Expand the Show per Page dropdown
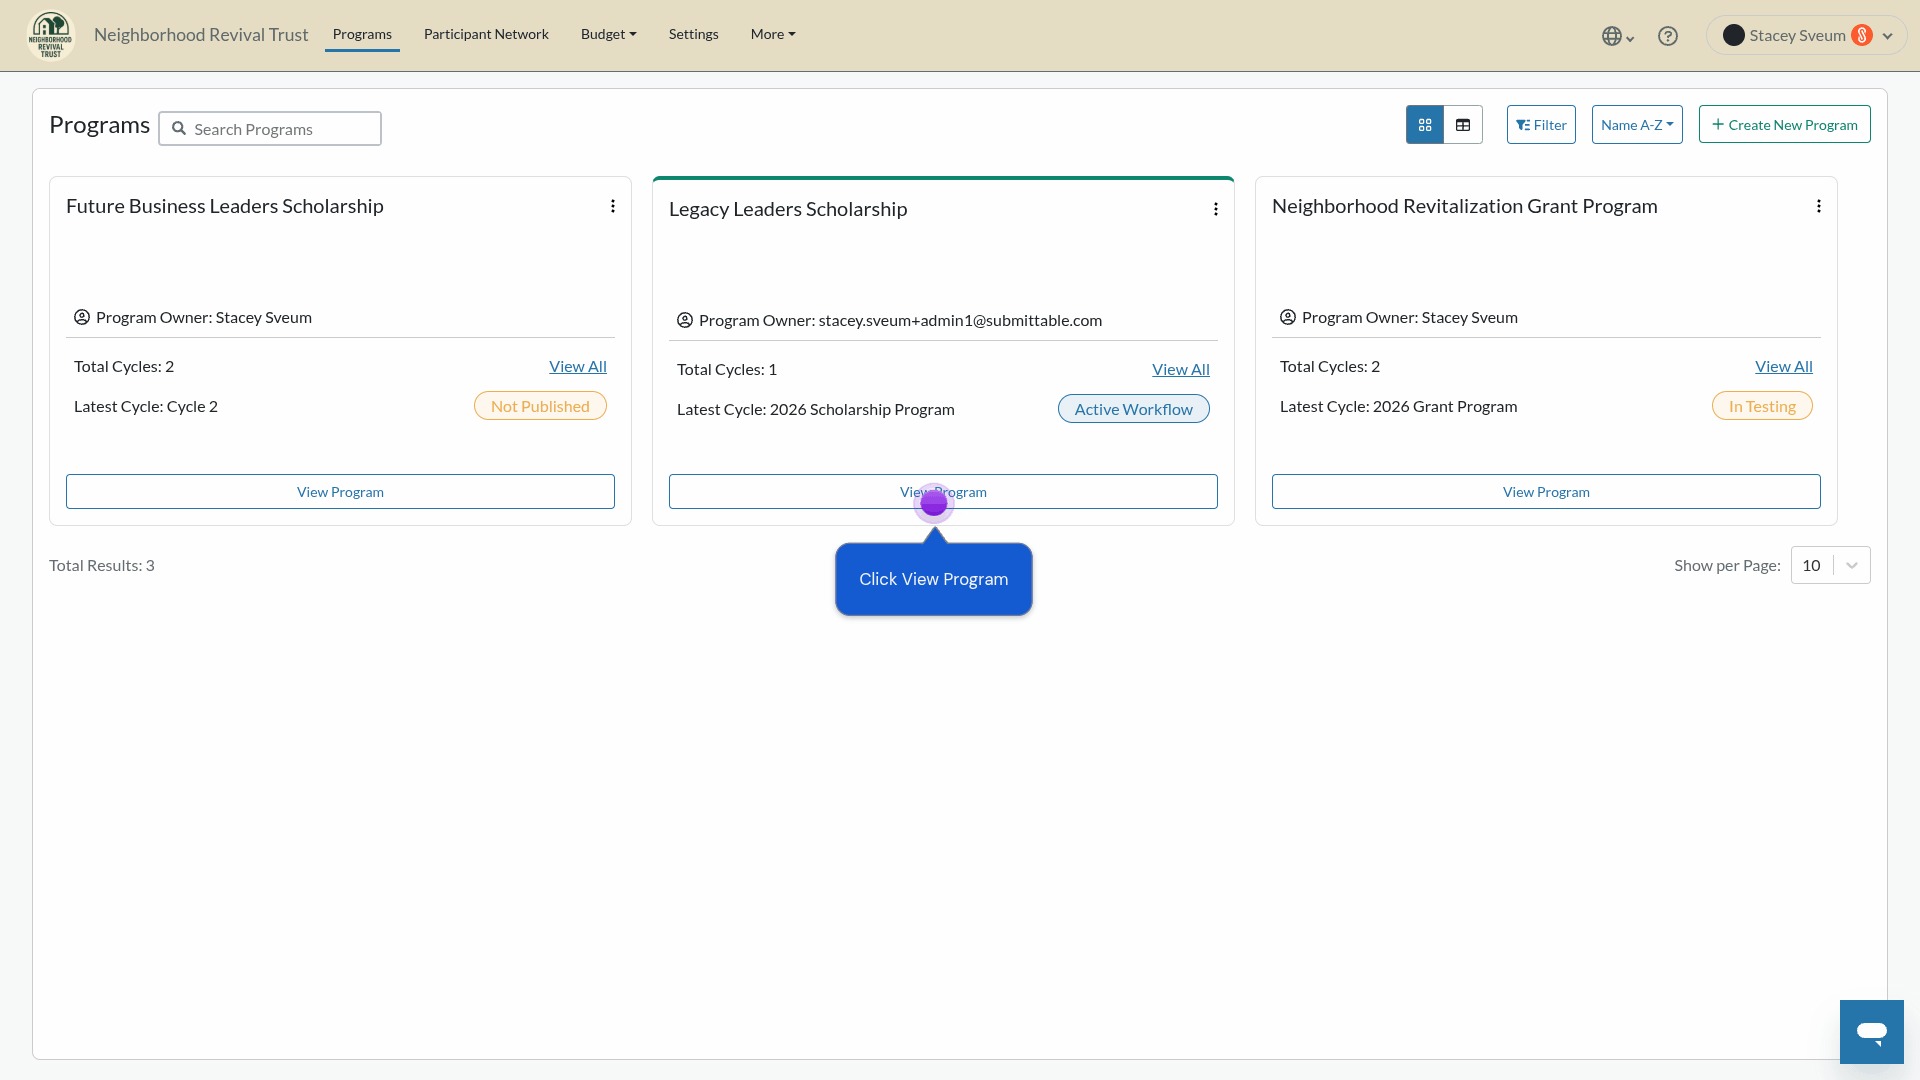The width and height of the screenshot is (1920, 1080). [1830, 566]
